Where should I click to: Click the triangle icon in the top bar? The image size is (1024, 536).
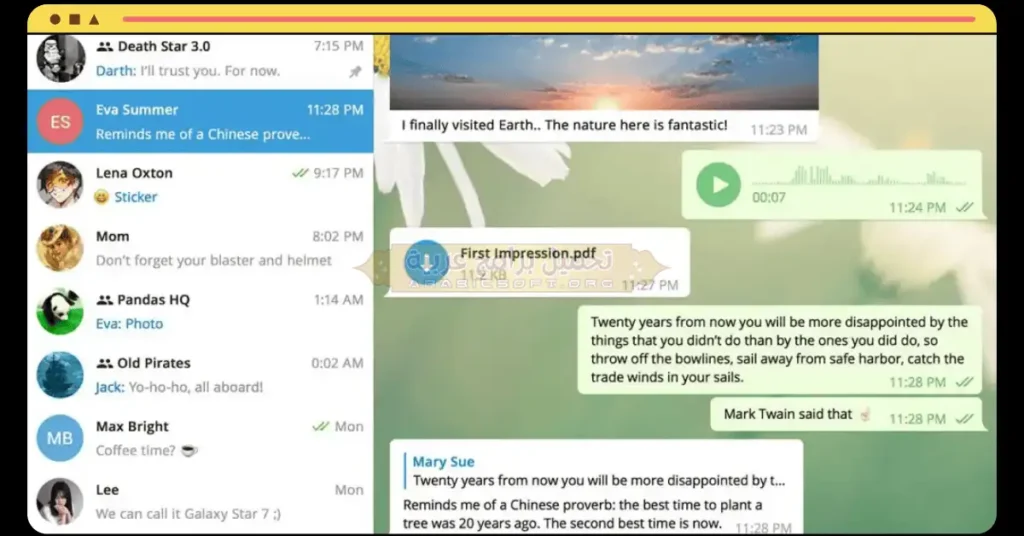(x=94, y=20)
